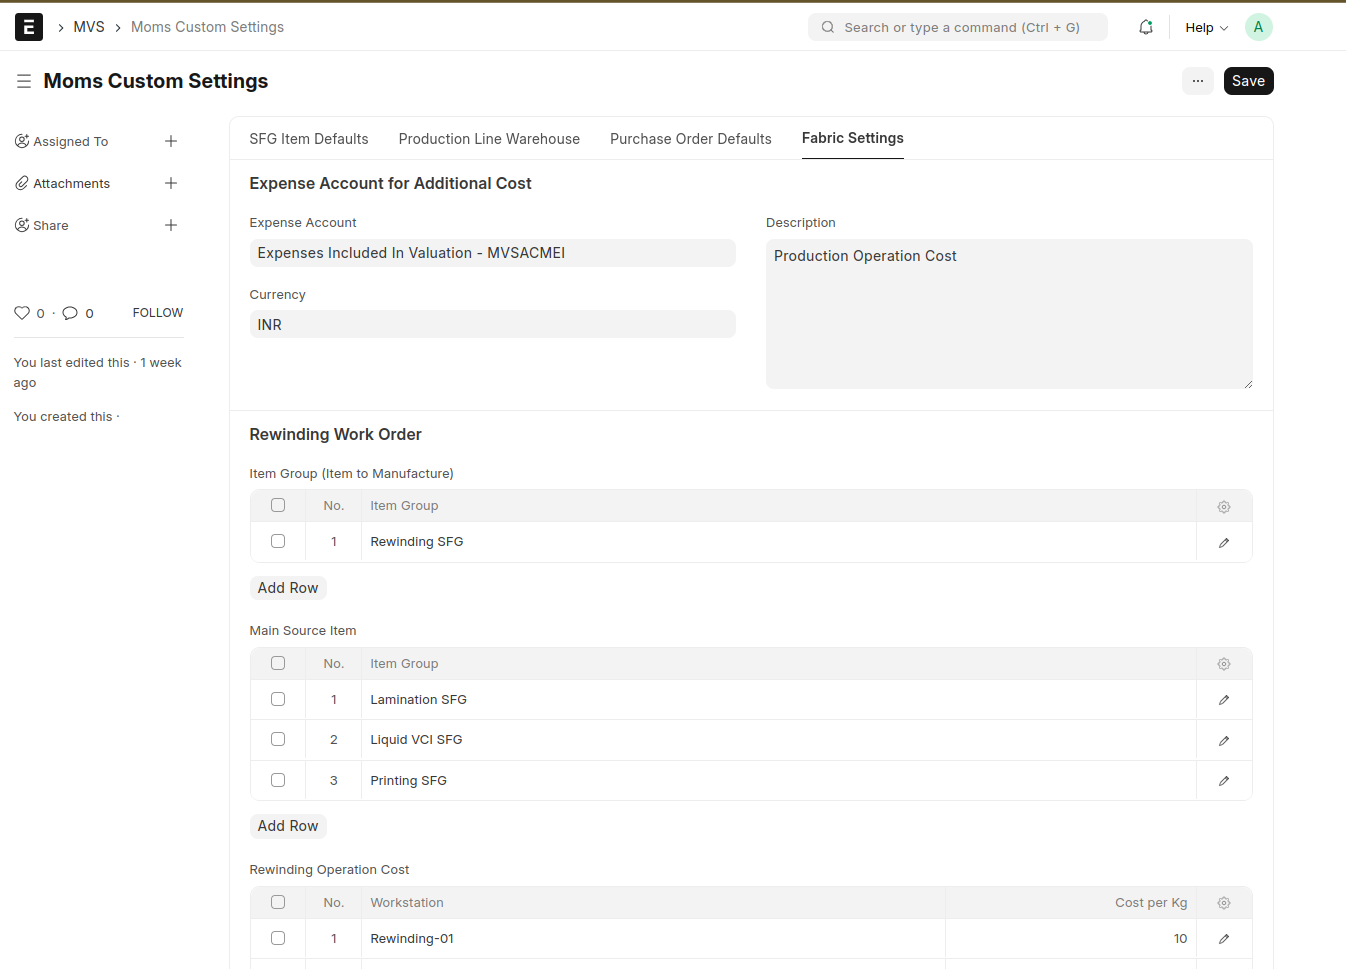Open the Purchase Order Defaults tab

(x=690, y=139)
